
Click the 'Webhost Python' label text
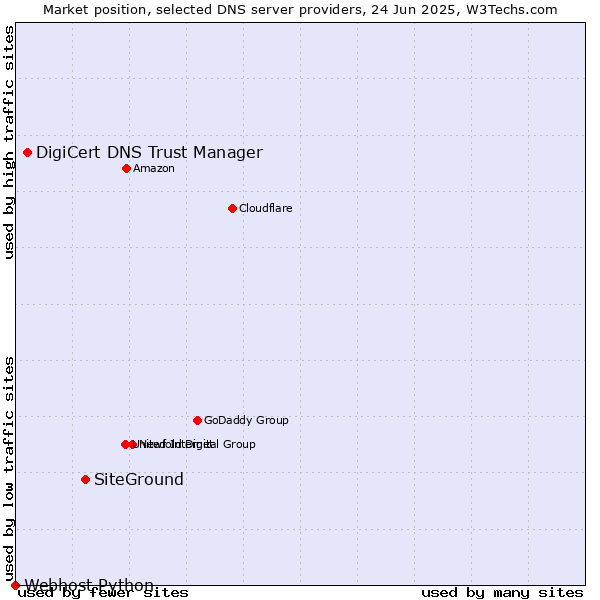pyautogui.click(x=89, y=585)
